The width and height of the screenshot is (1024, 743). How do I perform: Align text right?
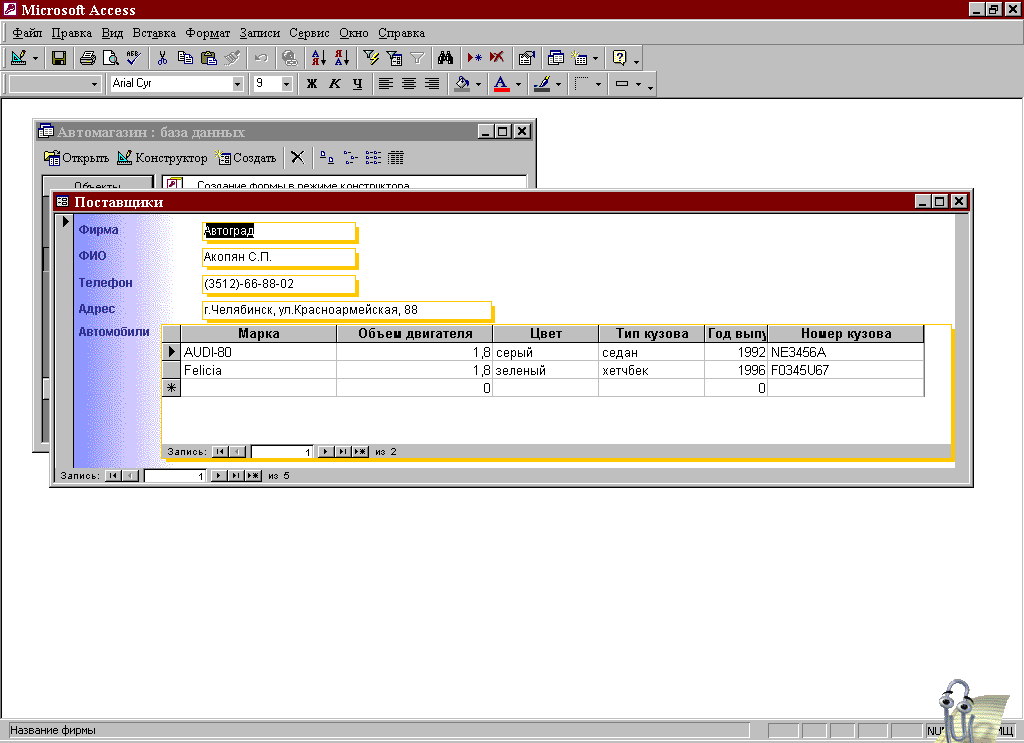tap(432, 84)
